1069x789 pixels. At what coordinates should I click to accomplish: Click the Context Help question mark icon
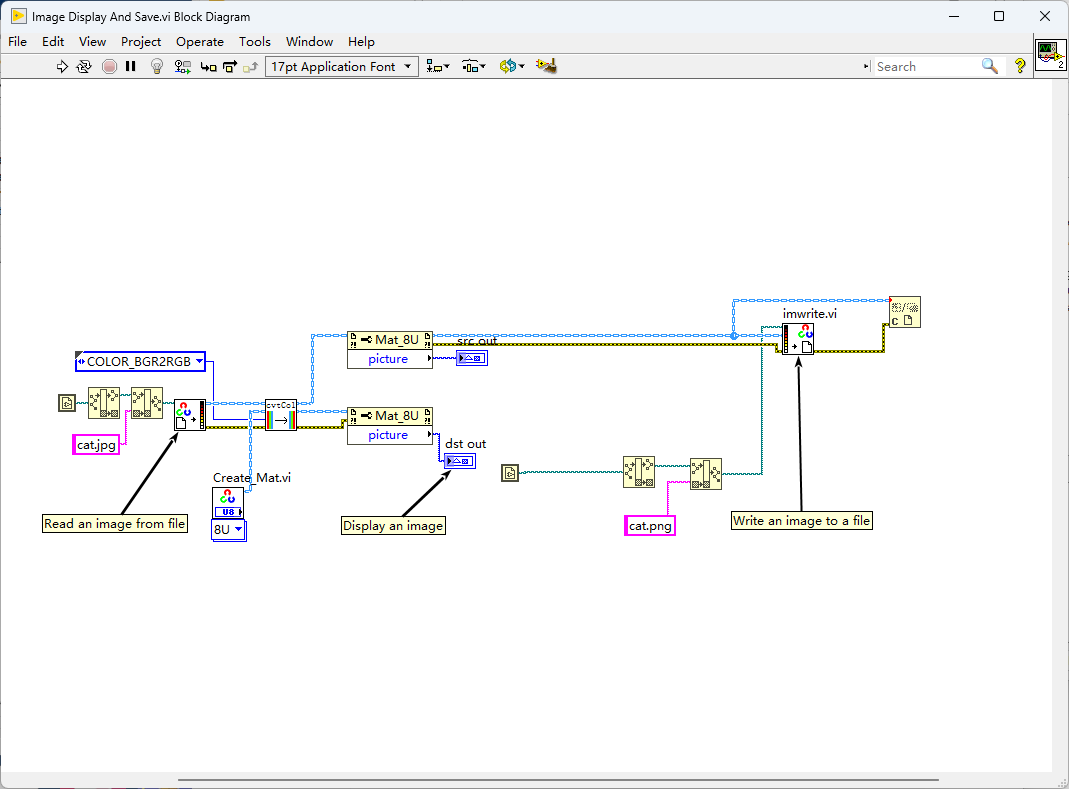tap(1020, 66)
